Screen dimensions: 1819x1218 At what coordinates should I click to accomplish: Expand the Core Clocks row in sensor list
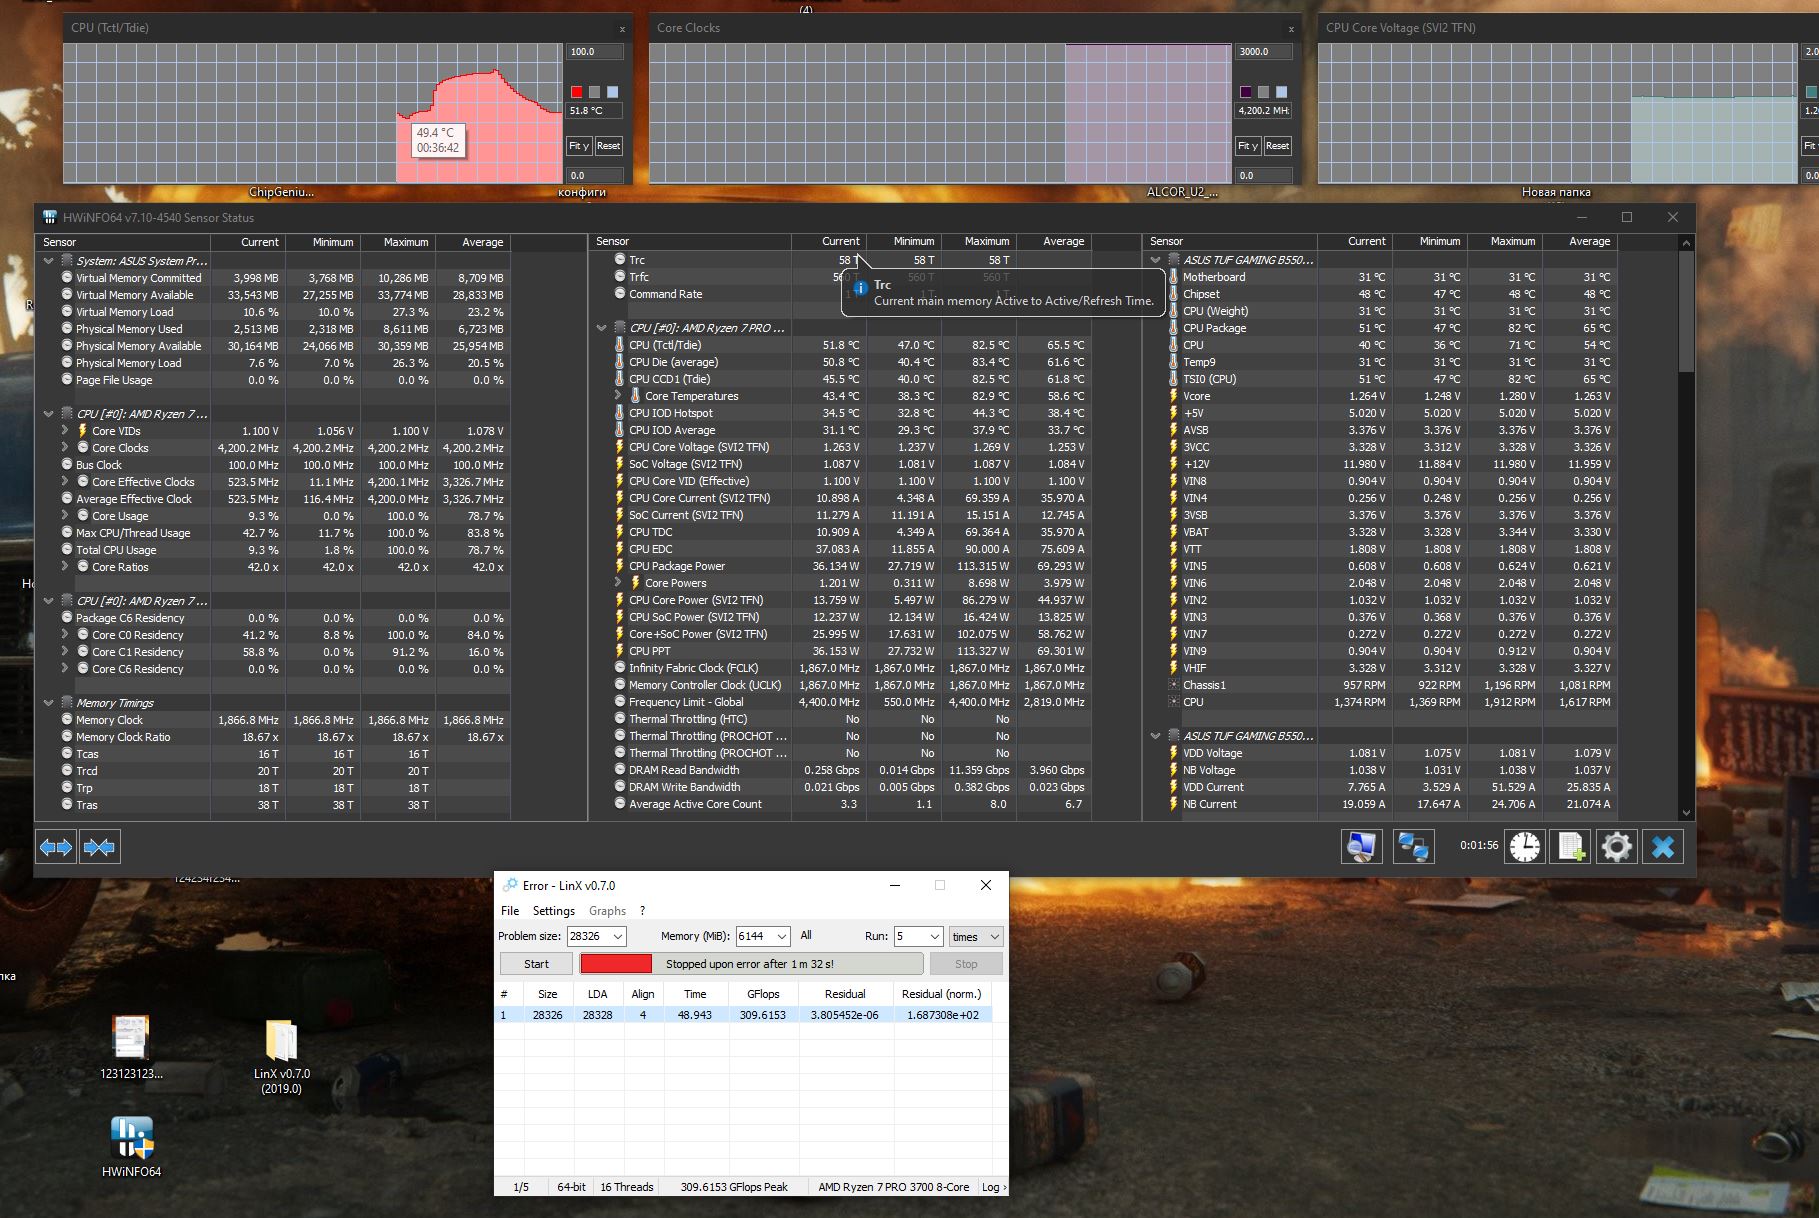pyautogui.click(x=65, y=448)
